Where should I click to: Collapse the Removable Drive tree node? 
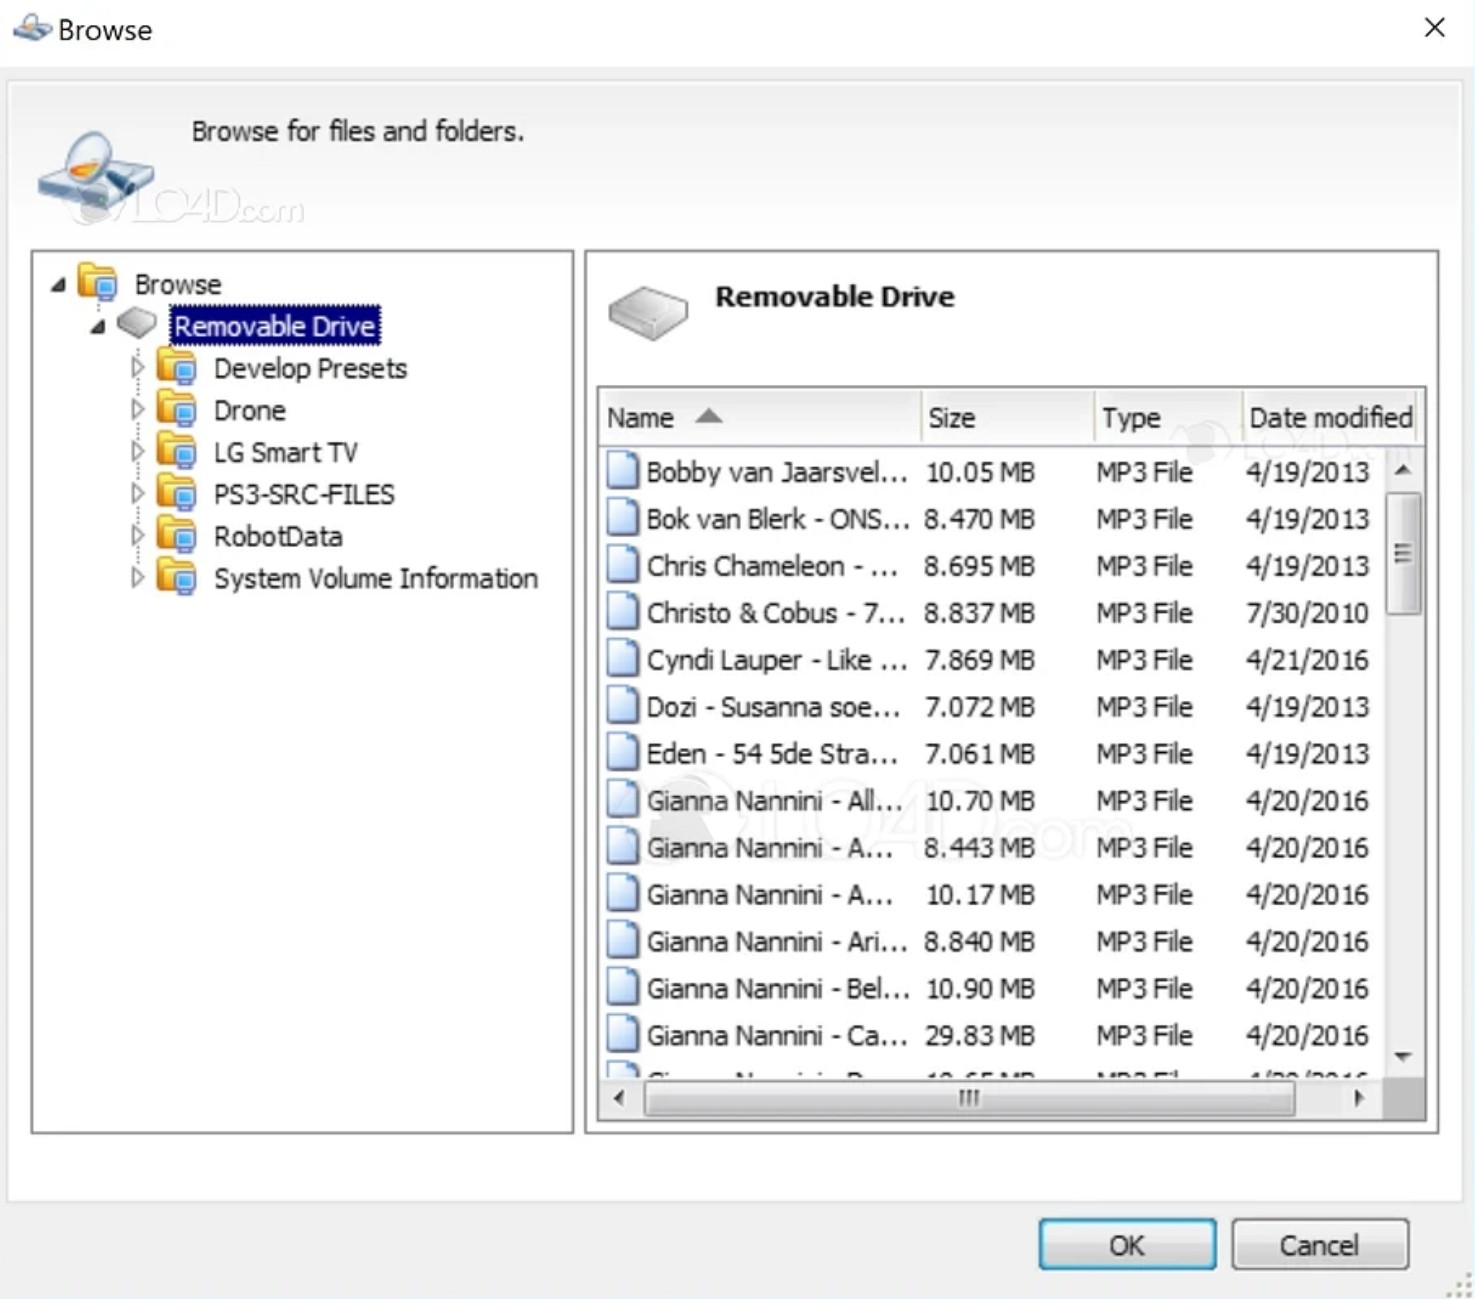click(x=98, y=327)
